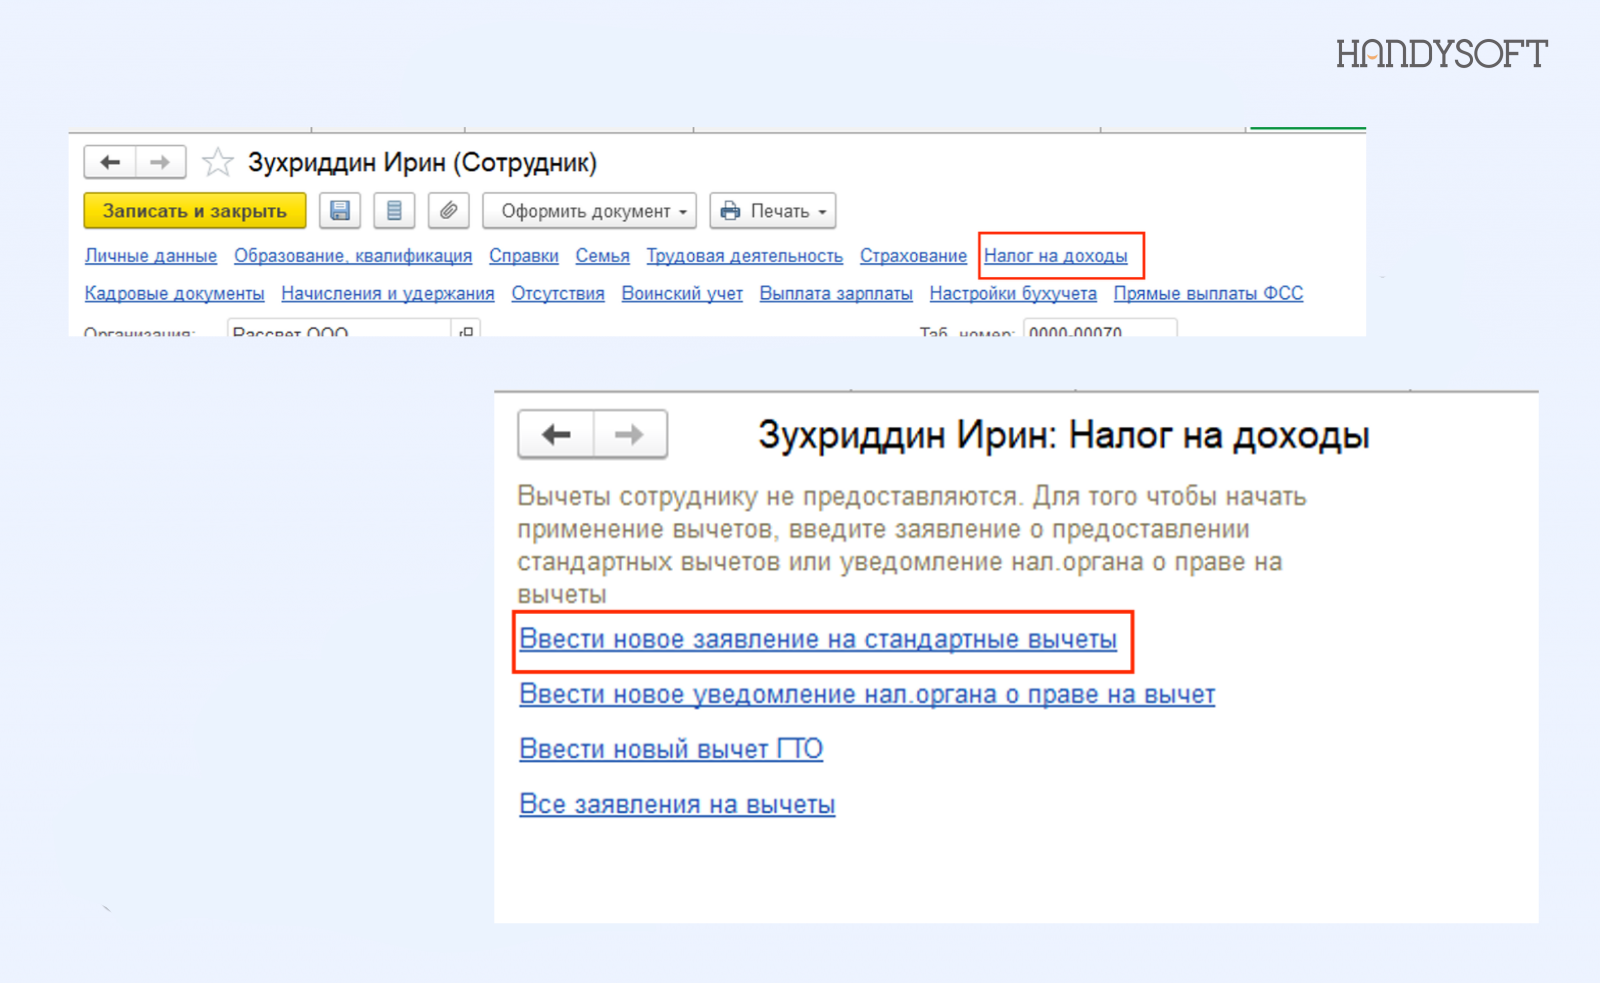Screen dimensions: 1600x983
Task: Open Образование, квалификация section
Action: (353, 256)
